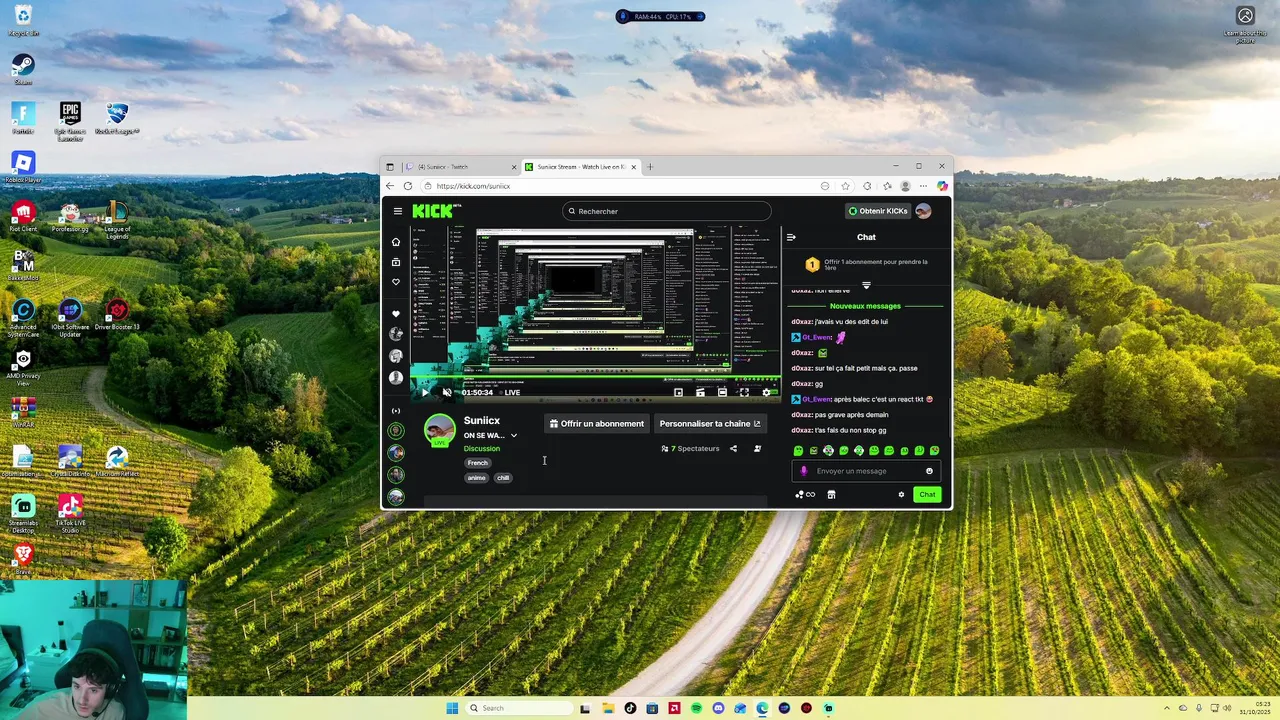Viewport: 1280px width, 720px height.
Task: Click the Rechercher search box
Action: point(667,211)
